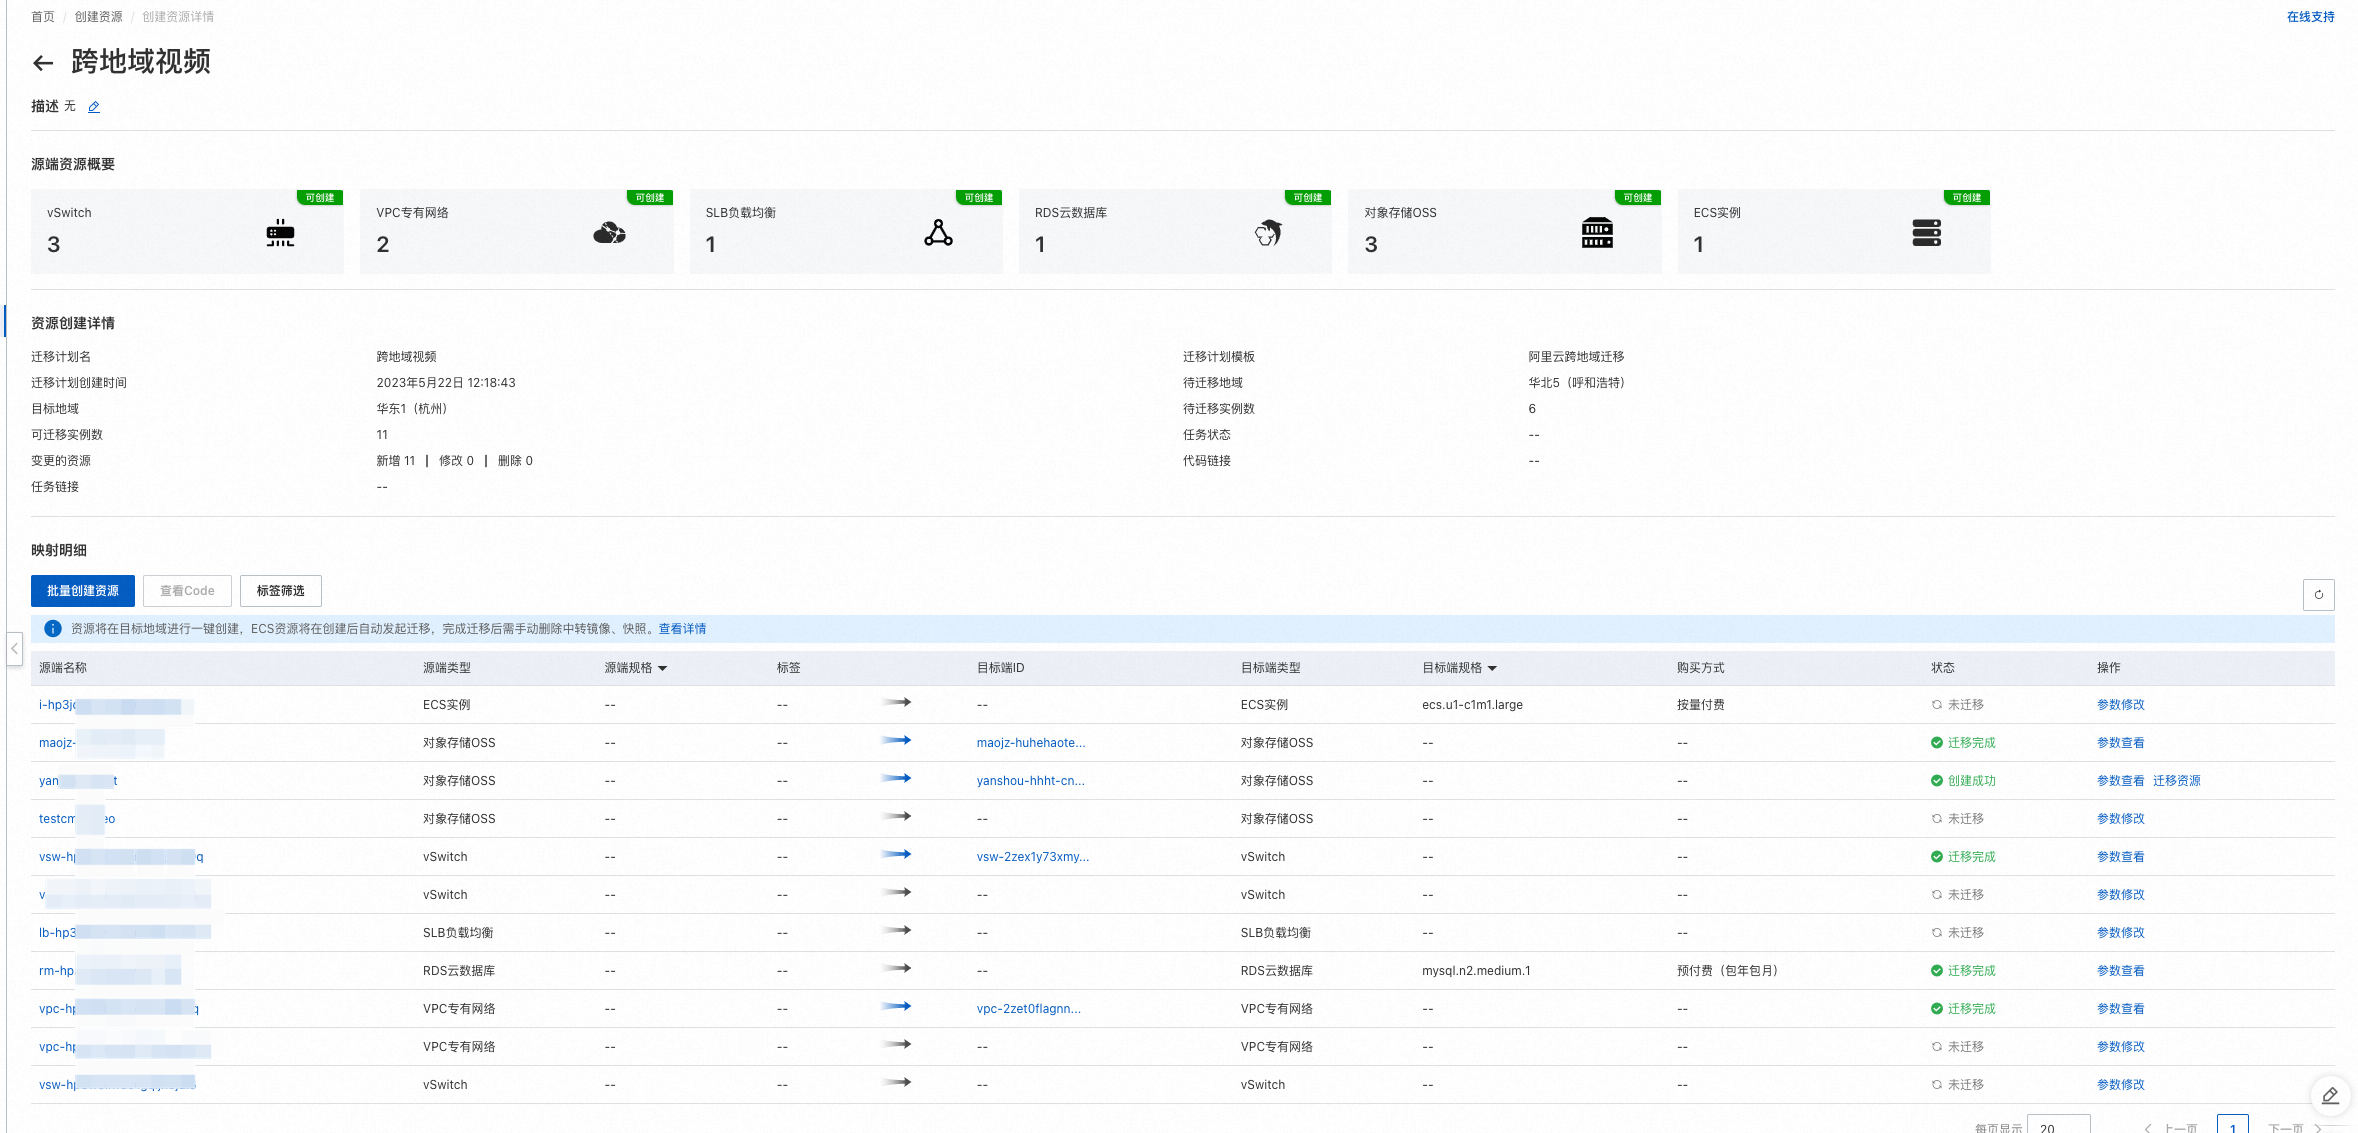Click the 按量付费 cell
The height and width of the screenshot is (1133, 2358).
click(1700, 705)
